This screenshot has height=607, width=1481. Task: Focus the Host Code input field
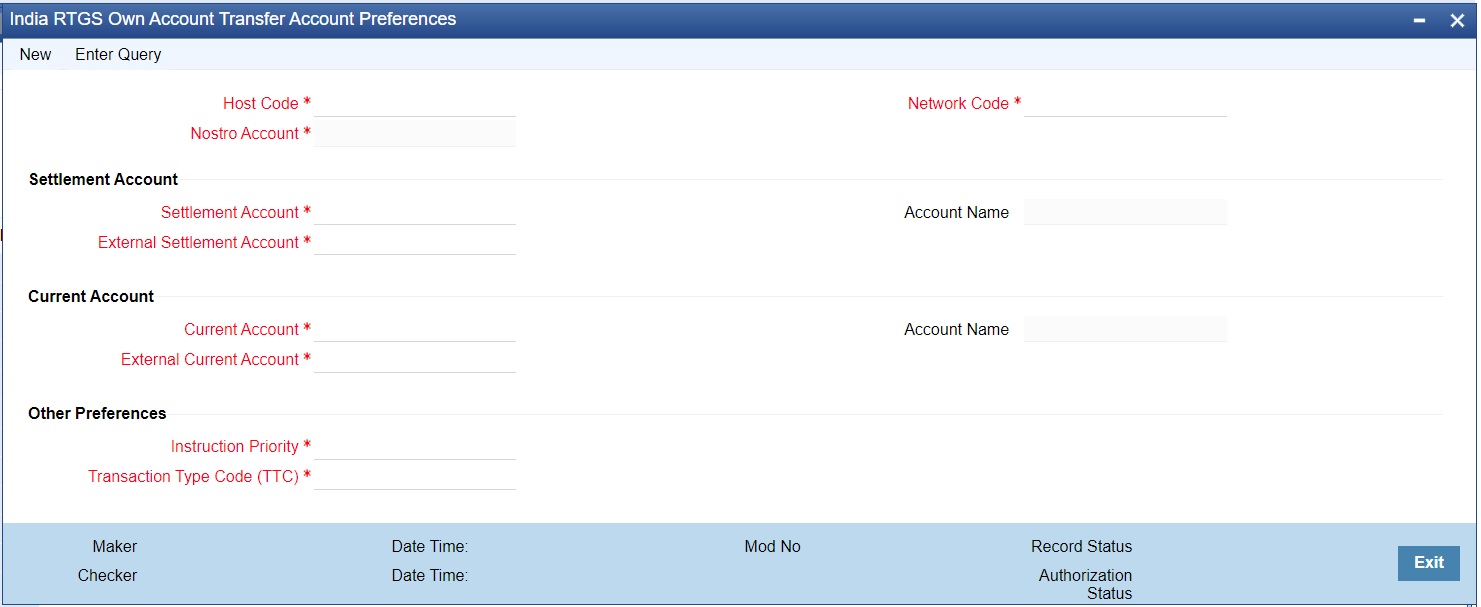pos(415,103)
